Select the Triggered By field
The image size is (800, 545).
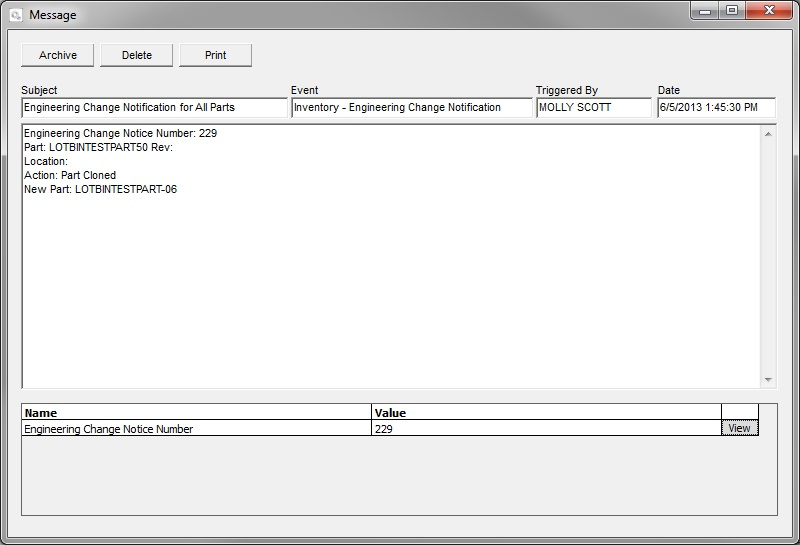coord(594,108)
